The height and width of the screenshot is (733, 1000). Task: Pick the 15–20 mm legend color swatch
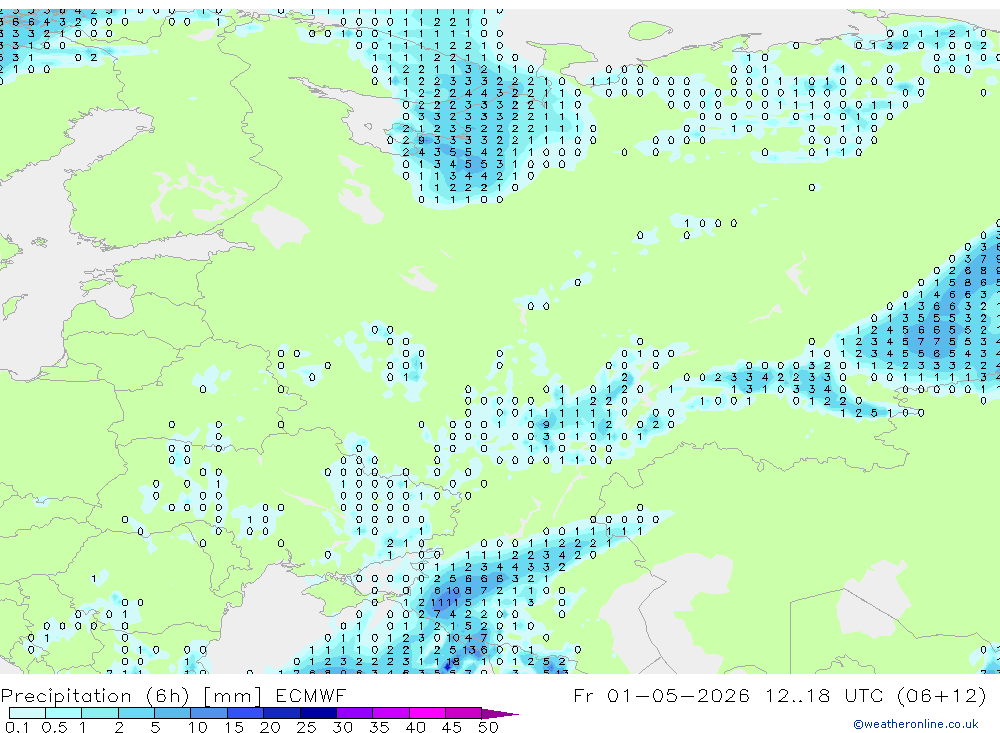coord(245,713)
